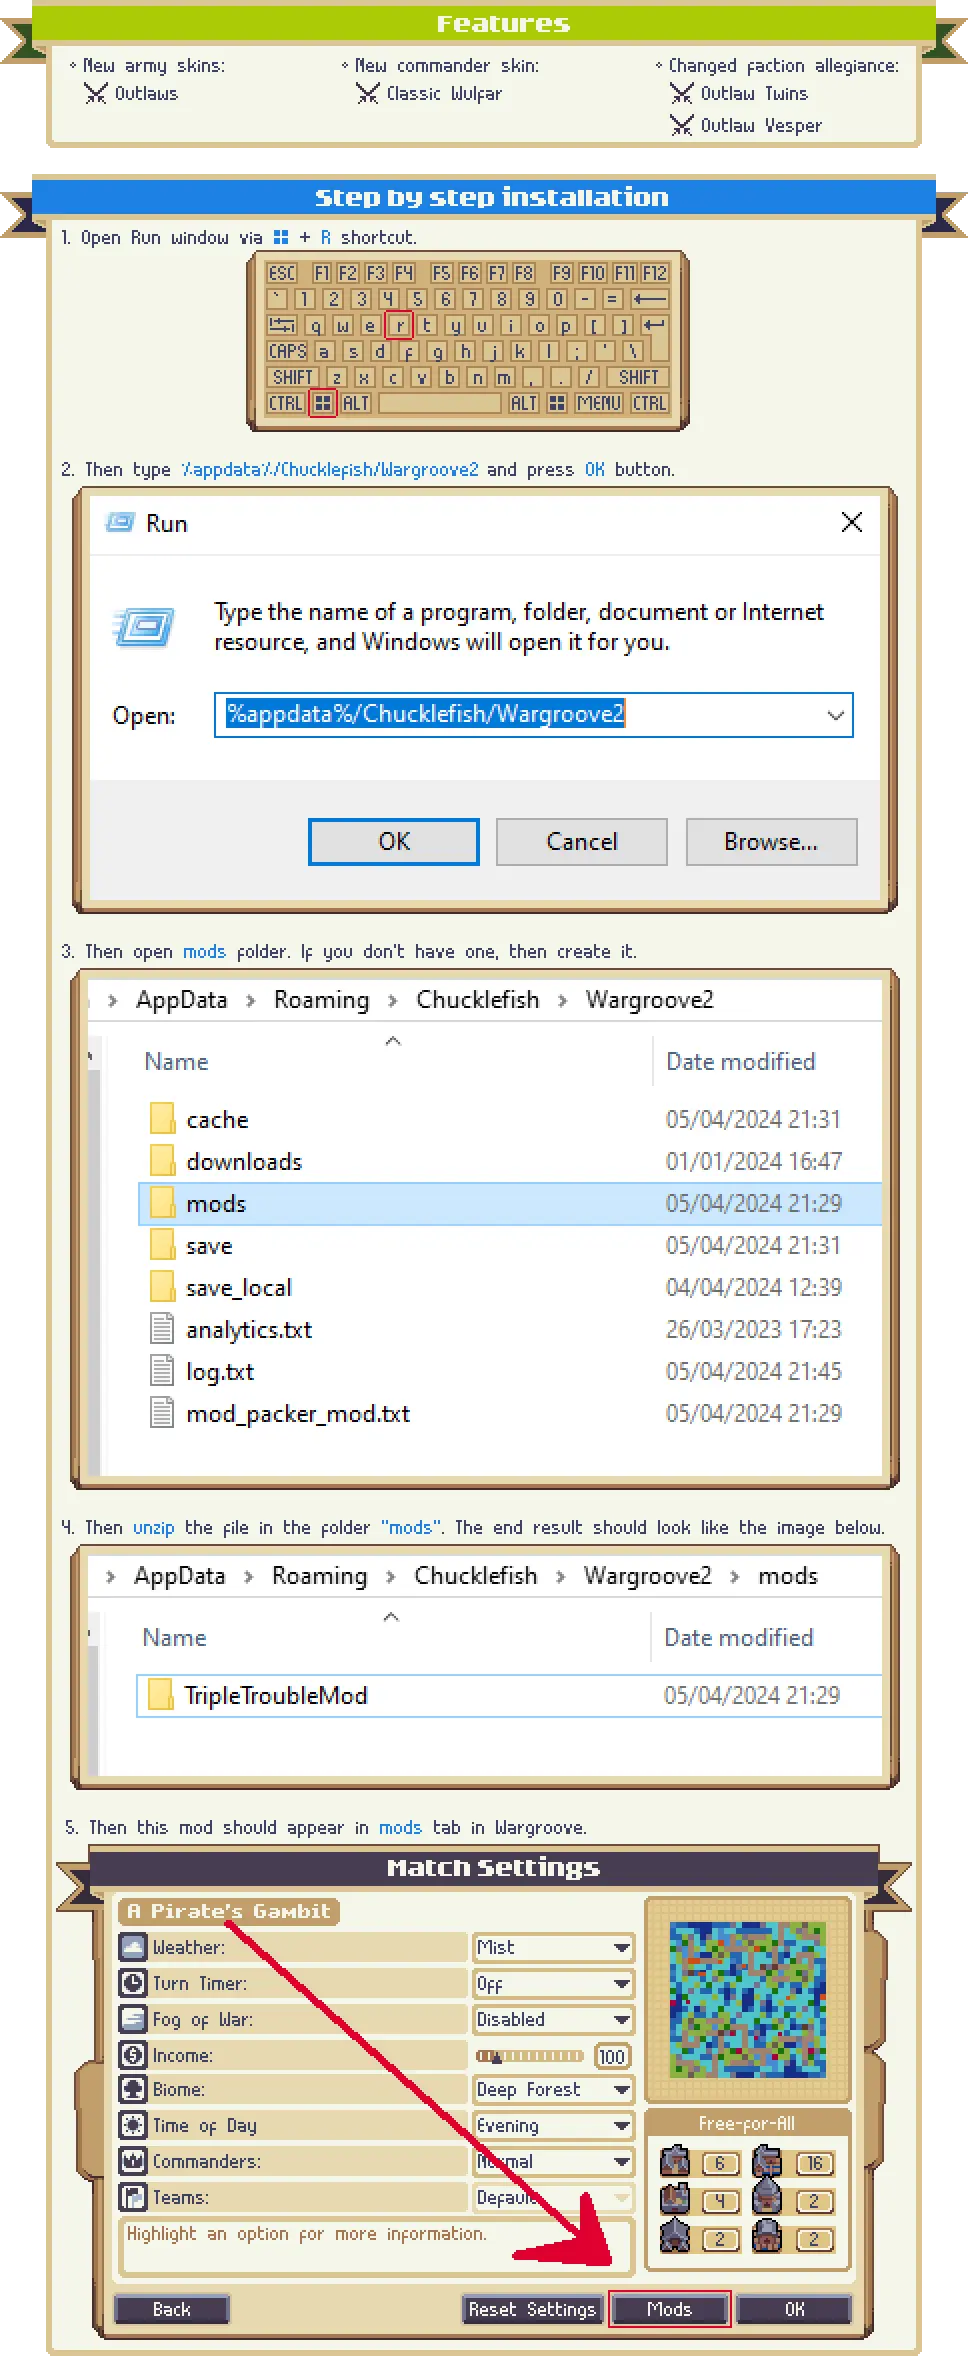Open the Commanders dropdown showing Normal

pos(553,2161)
